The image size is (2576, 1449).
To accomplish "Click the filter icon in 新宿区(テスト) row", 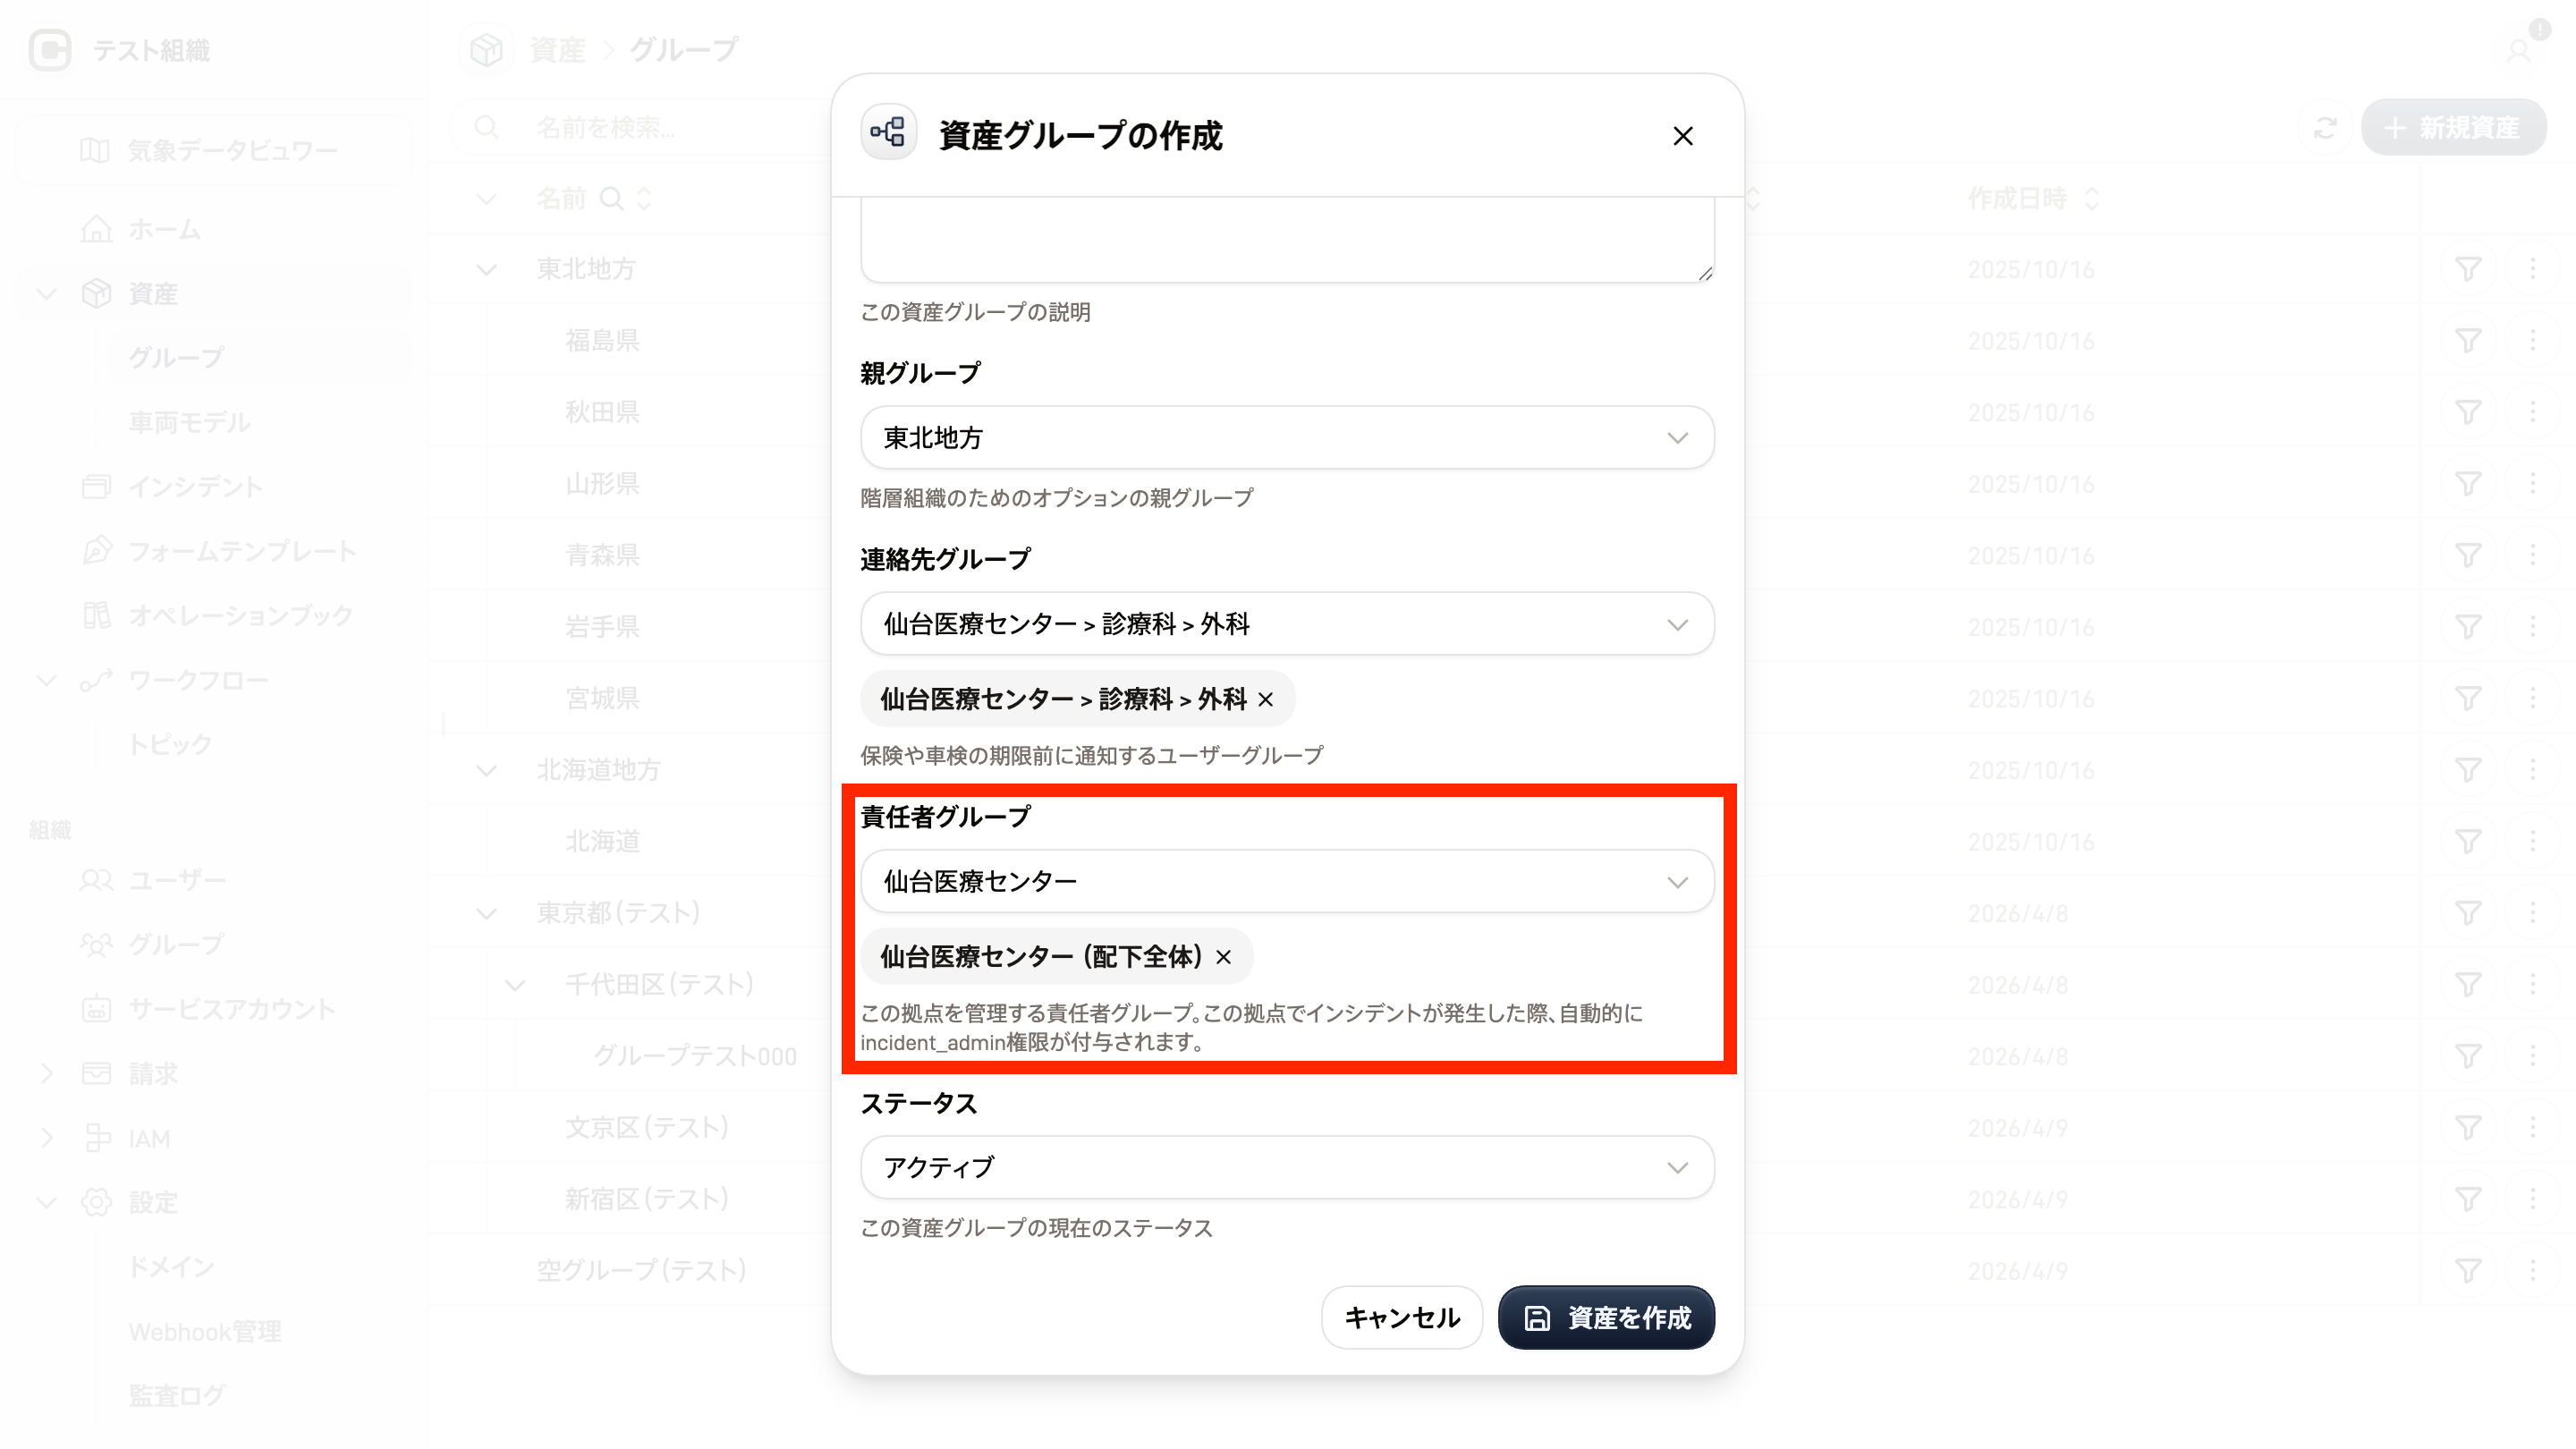I will [x=2468, y=1199].
